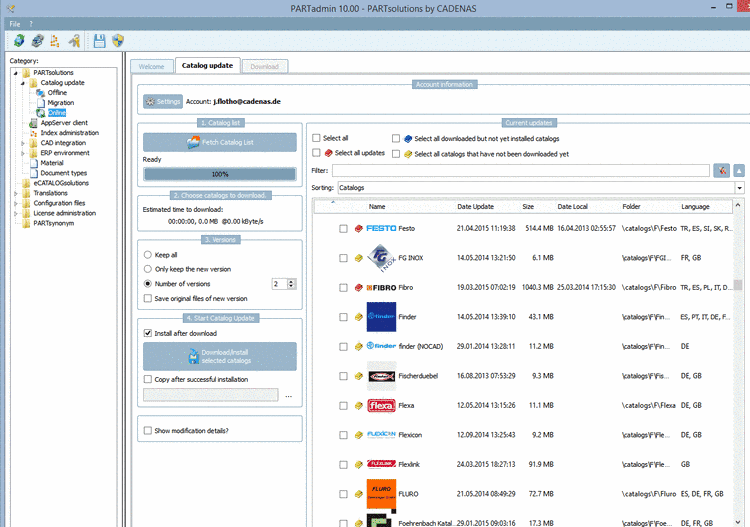The width and height of the screenshot is (750, 527).
Task: Click the red icon beside Select all updates
Action: 328,153
